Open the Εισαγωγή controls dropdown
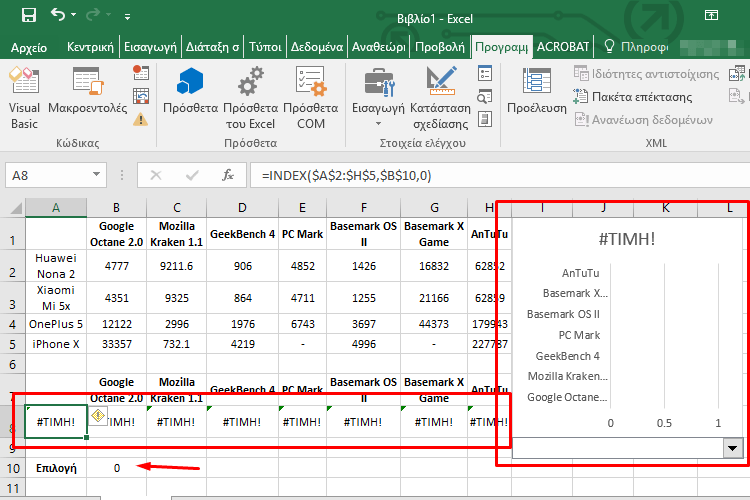 (x=378, y=98)
